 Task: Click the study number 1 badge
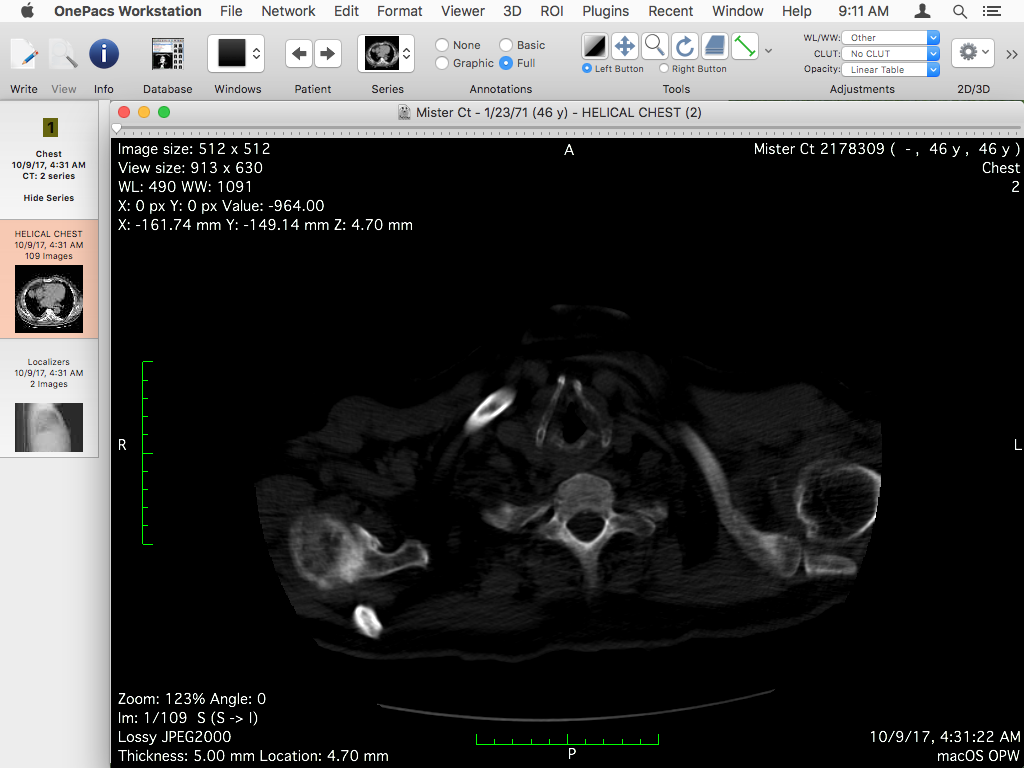(x=50, y=127)
